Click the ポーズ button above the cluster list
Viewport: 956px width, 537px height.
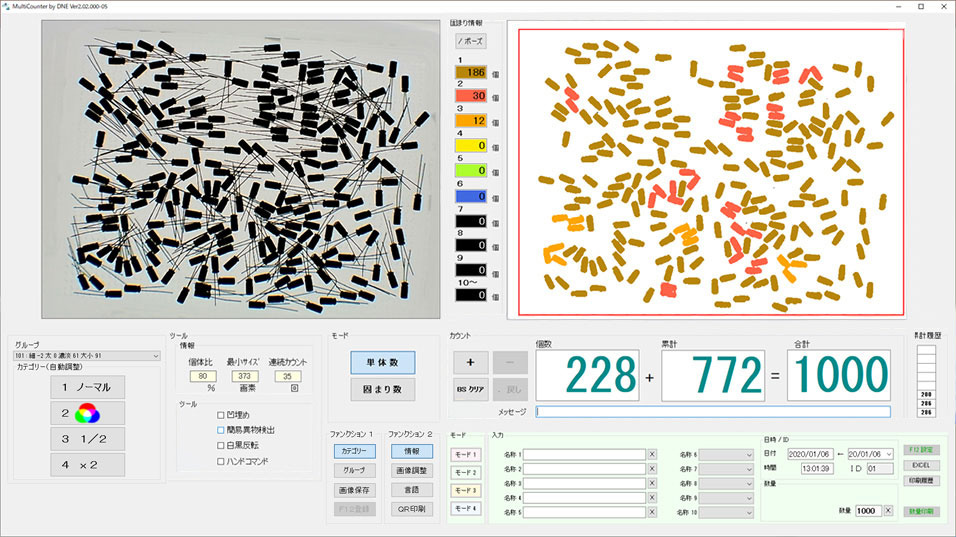click(470, 41)
